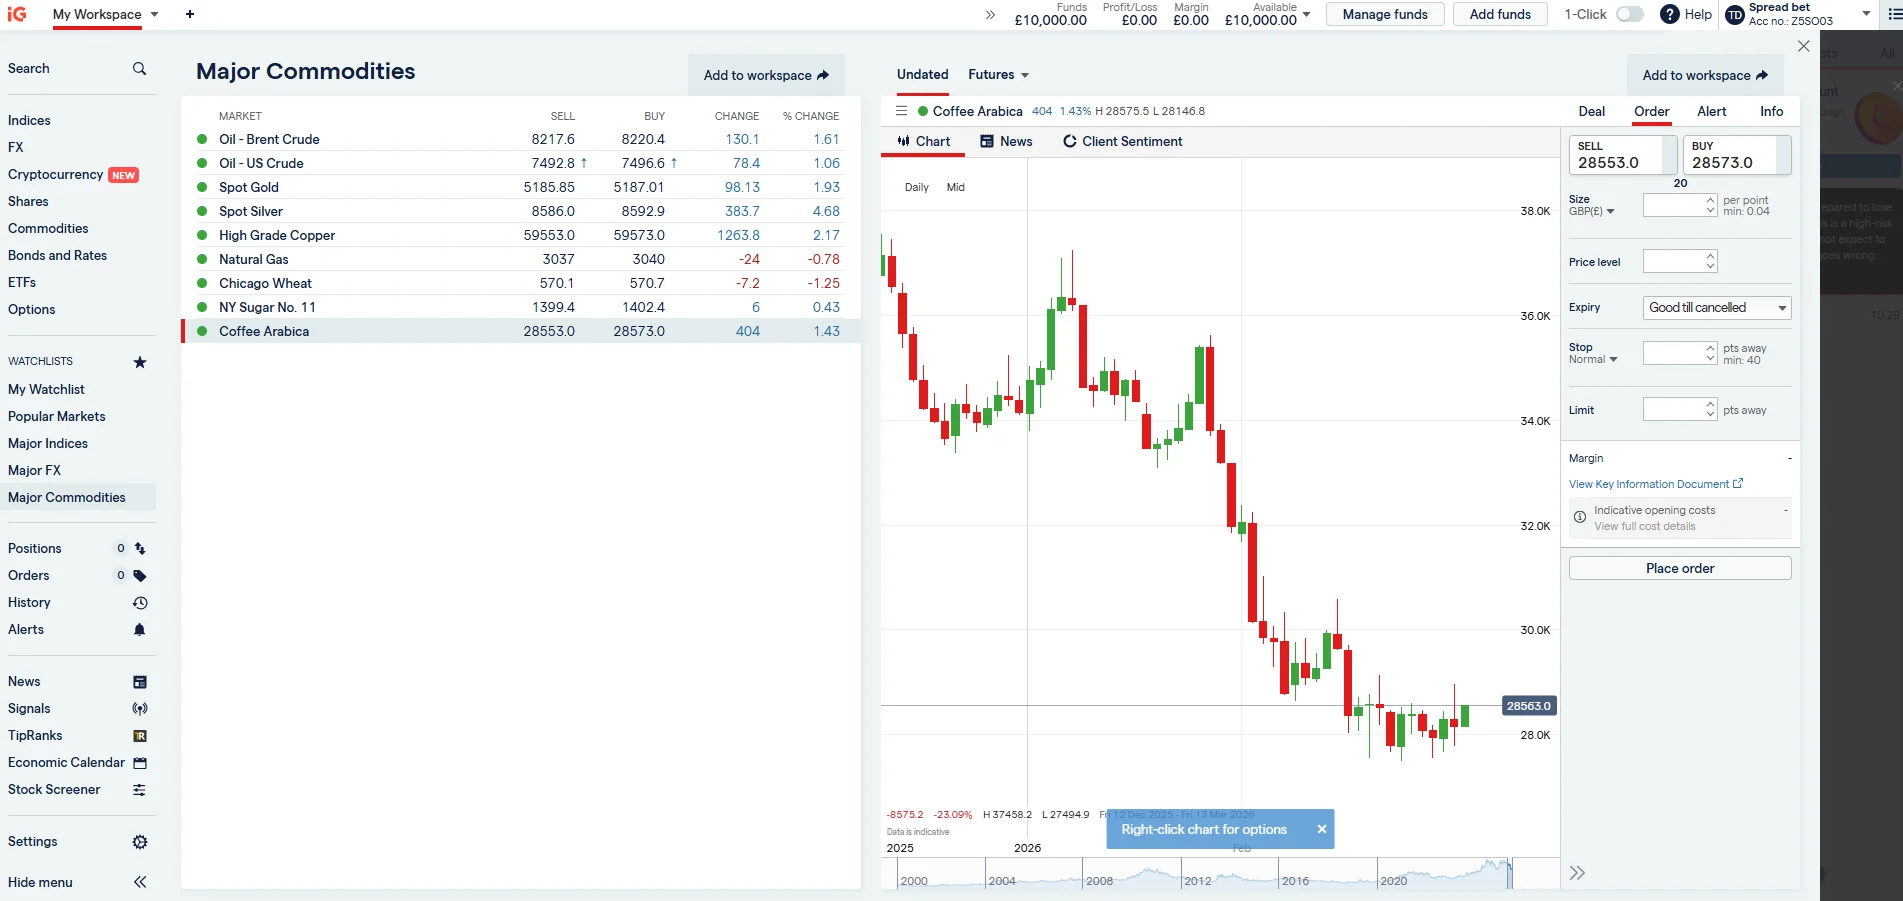The width and height of the screenshot is (1903, 901).
Task: Switch to the Client Sentiment tab
Action: (1122, 141)
